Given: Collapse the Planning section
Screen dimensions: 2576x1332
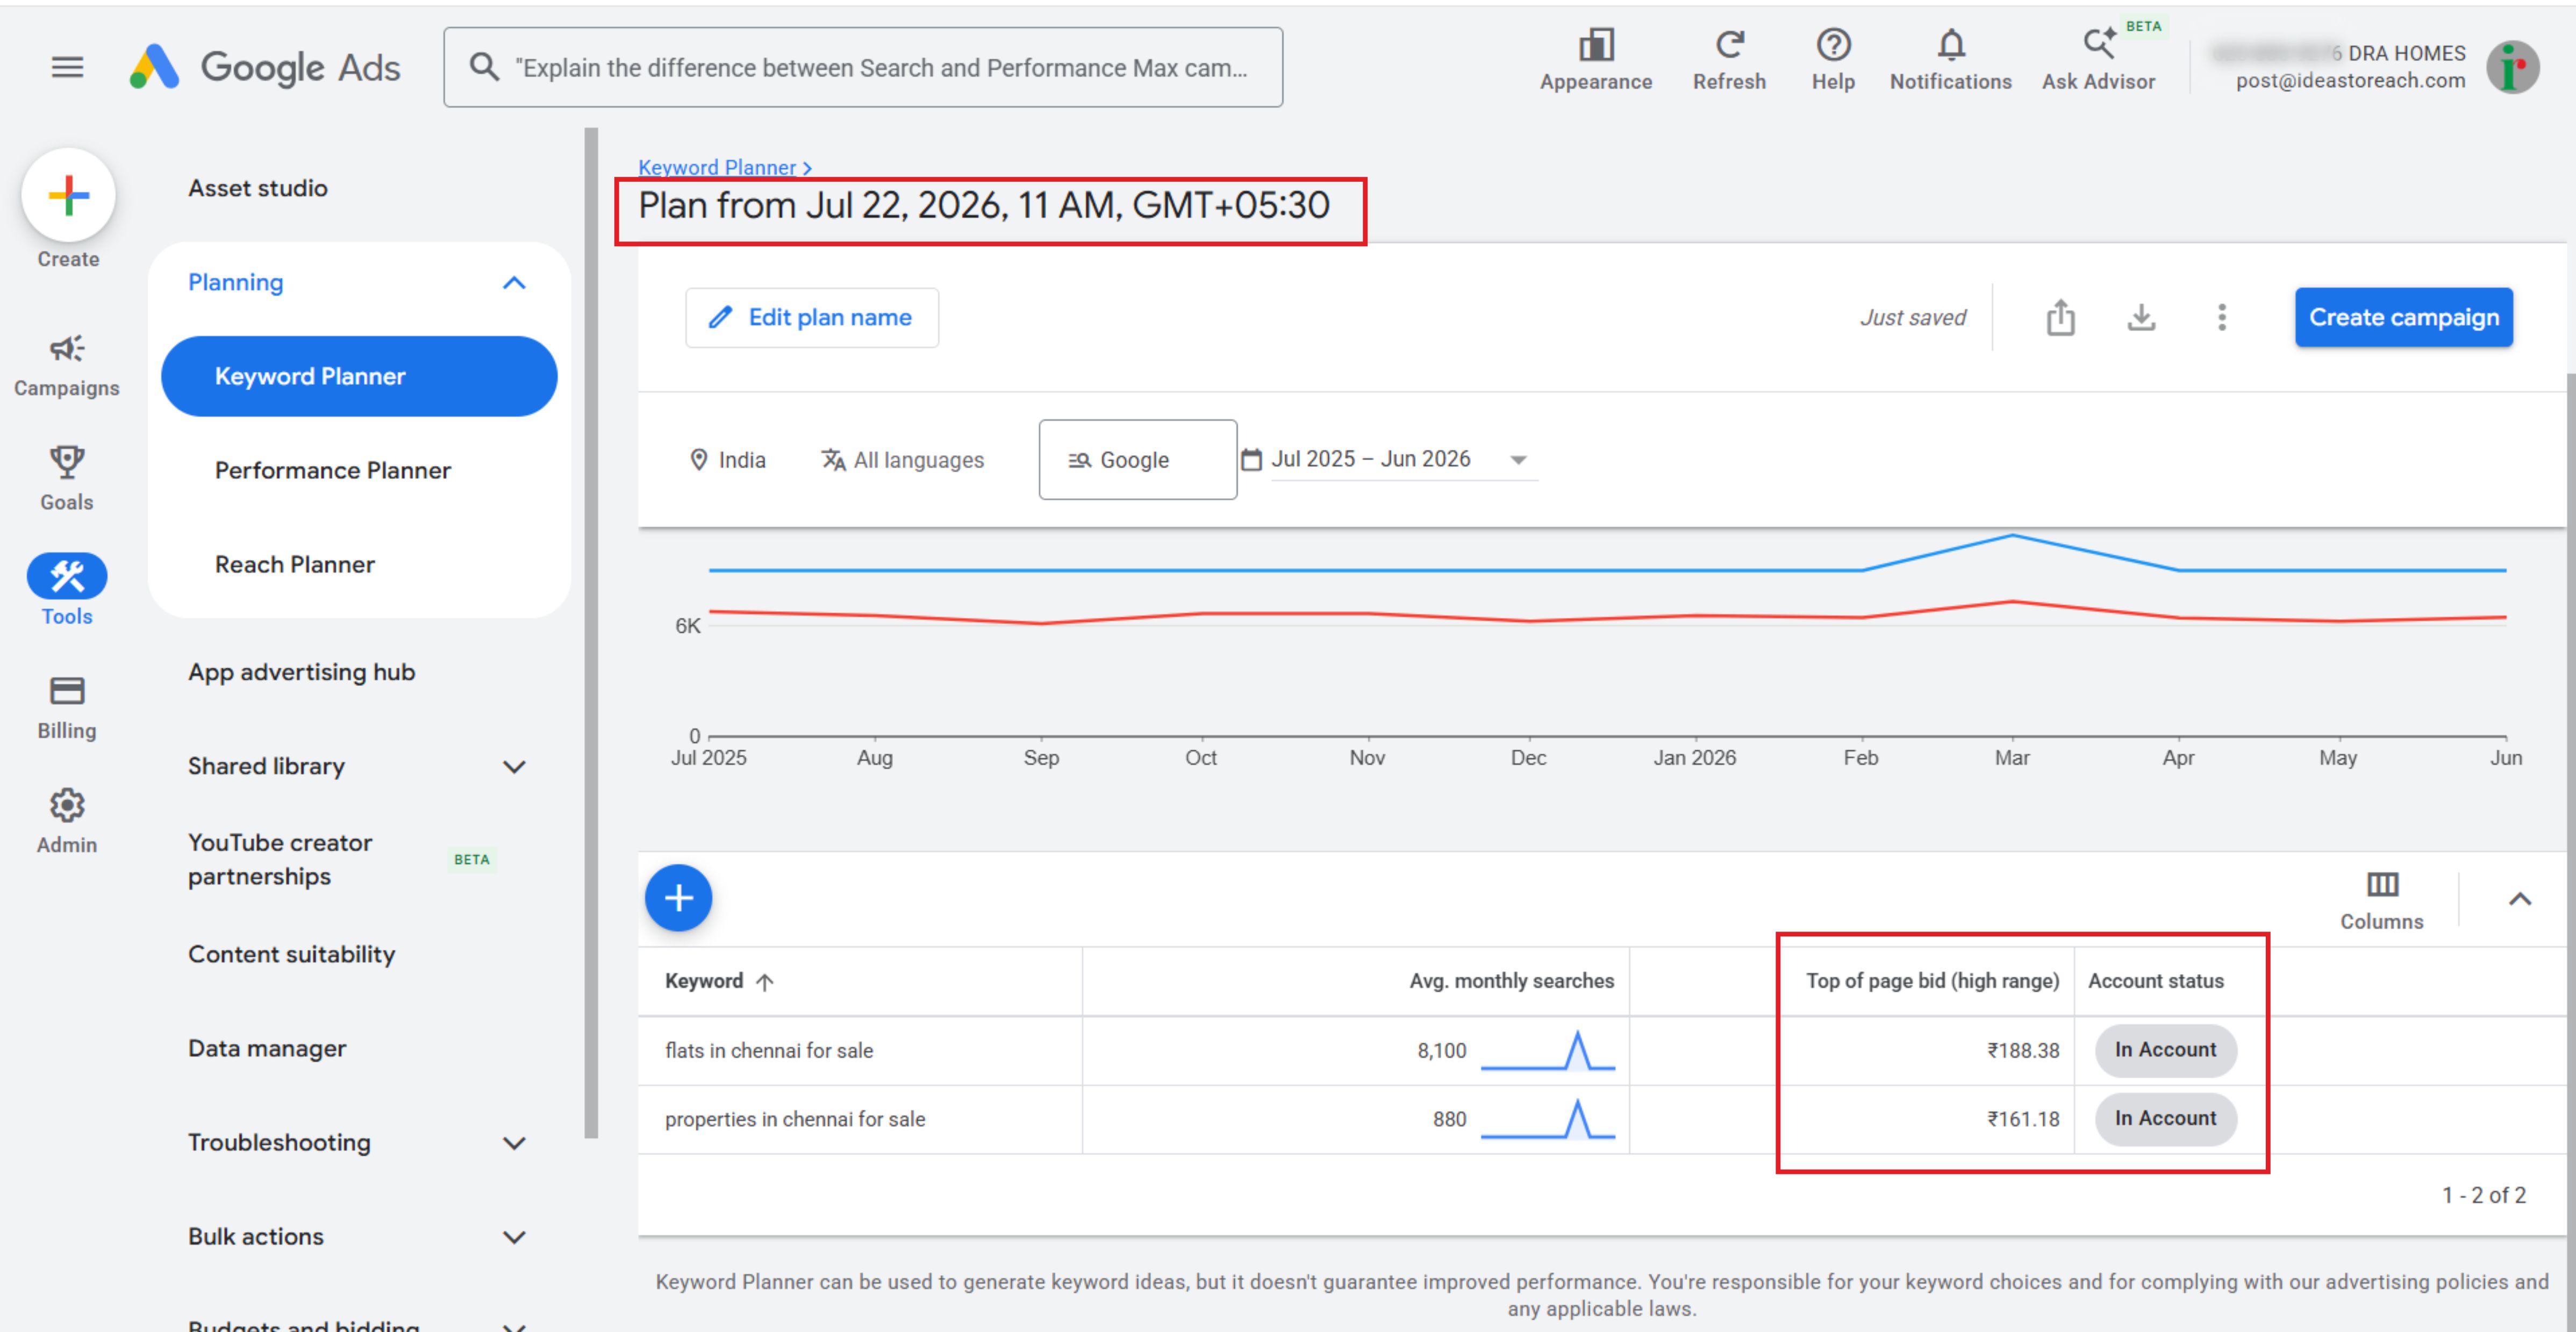Looking at the screenshot, I should click(x=514, y=283).
